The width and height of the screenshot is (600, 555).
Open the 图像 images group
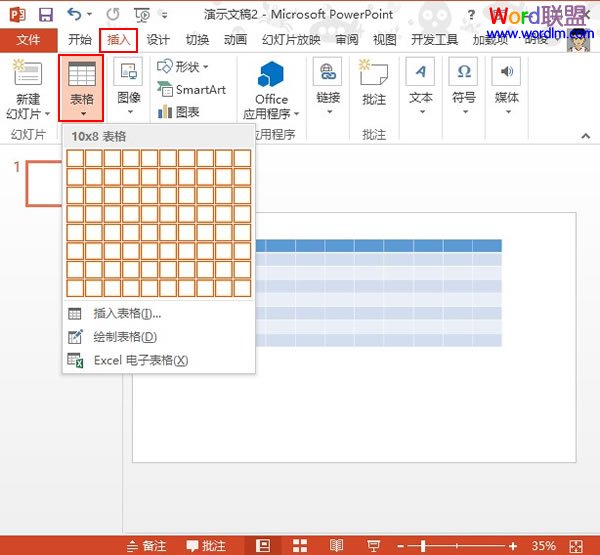point(129,87)
